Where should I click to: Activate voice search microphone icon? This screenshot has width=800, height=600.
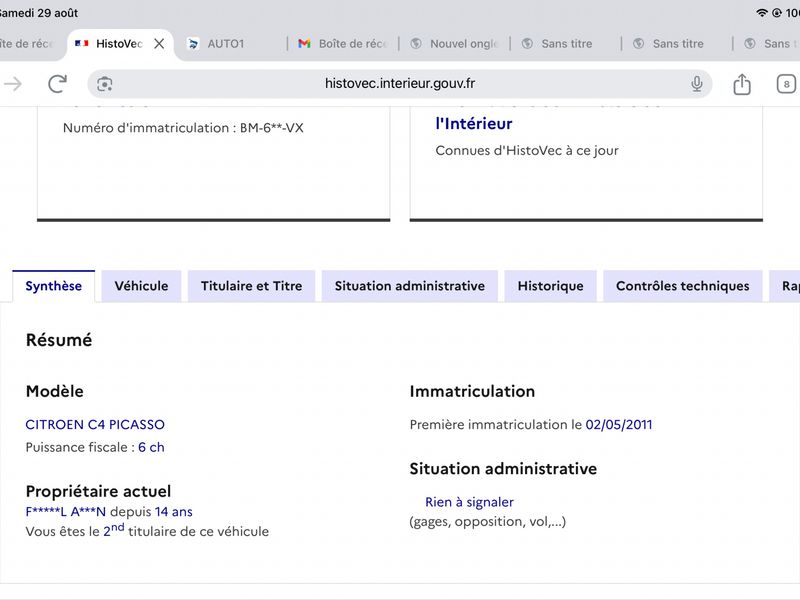[x=696, y=84]
